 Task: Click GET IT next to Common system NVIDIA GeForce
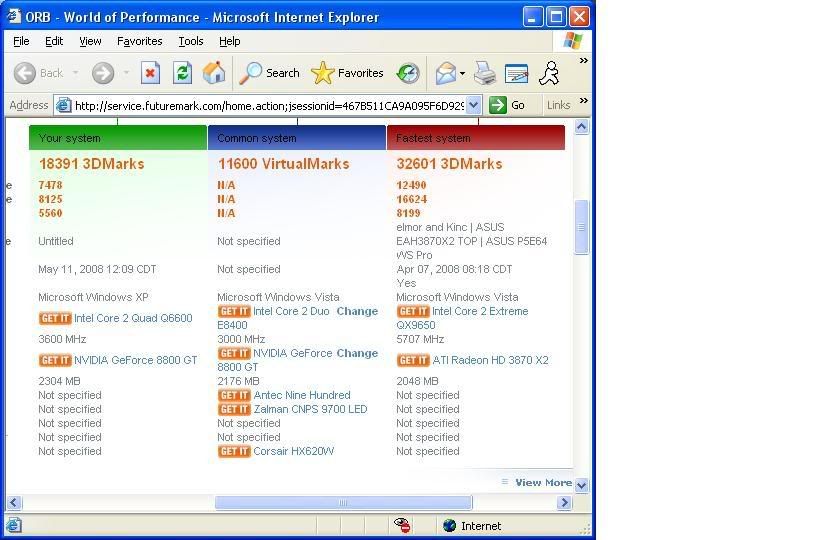[234, 353]
